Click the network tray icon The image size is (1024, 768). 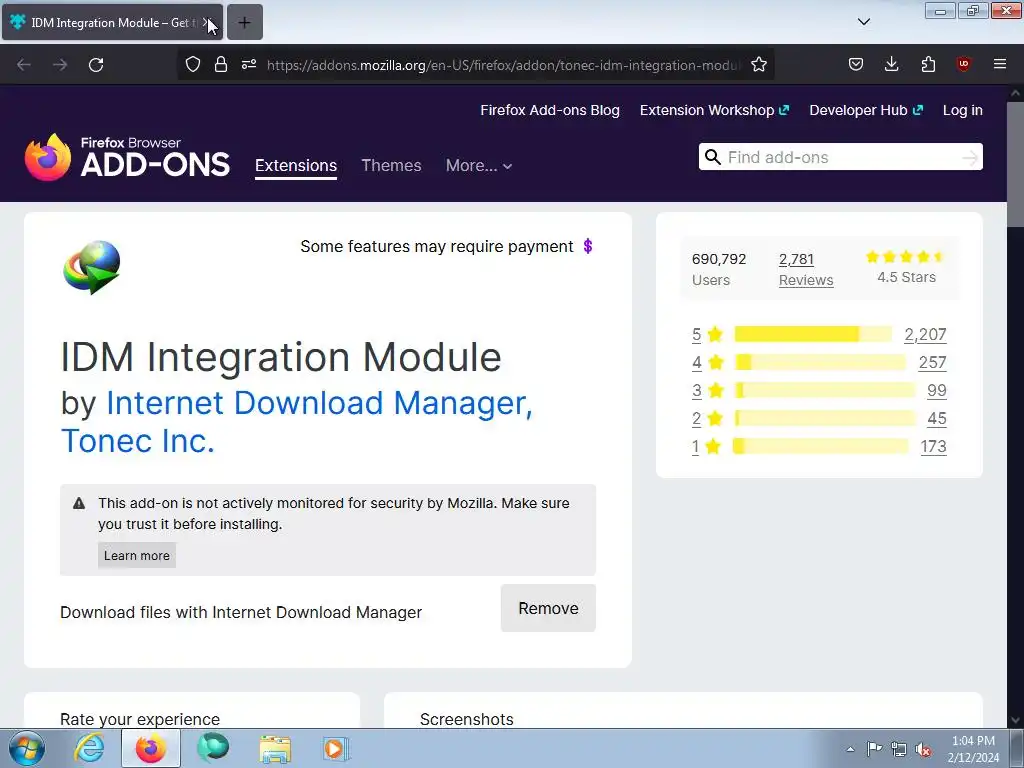pyautogui.click(x=899, y=750)
